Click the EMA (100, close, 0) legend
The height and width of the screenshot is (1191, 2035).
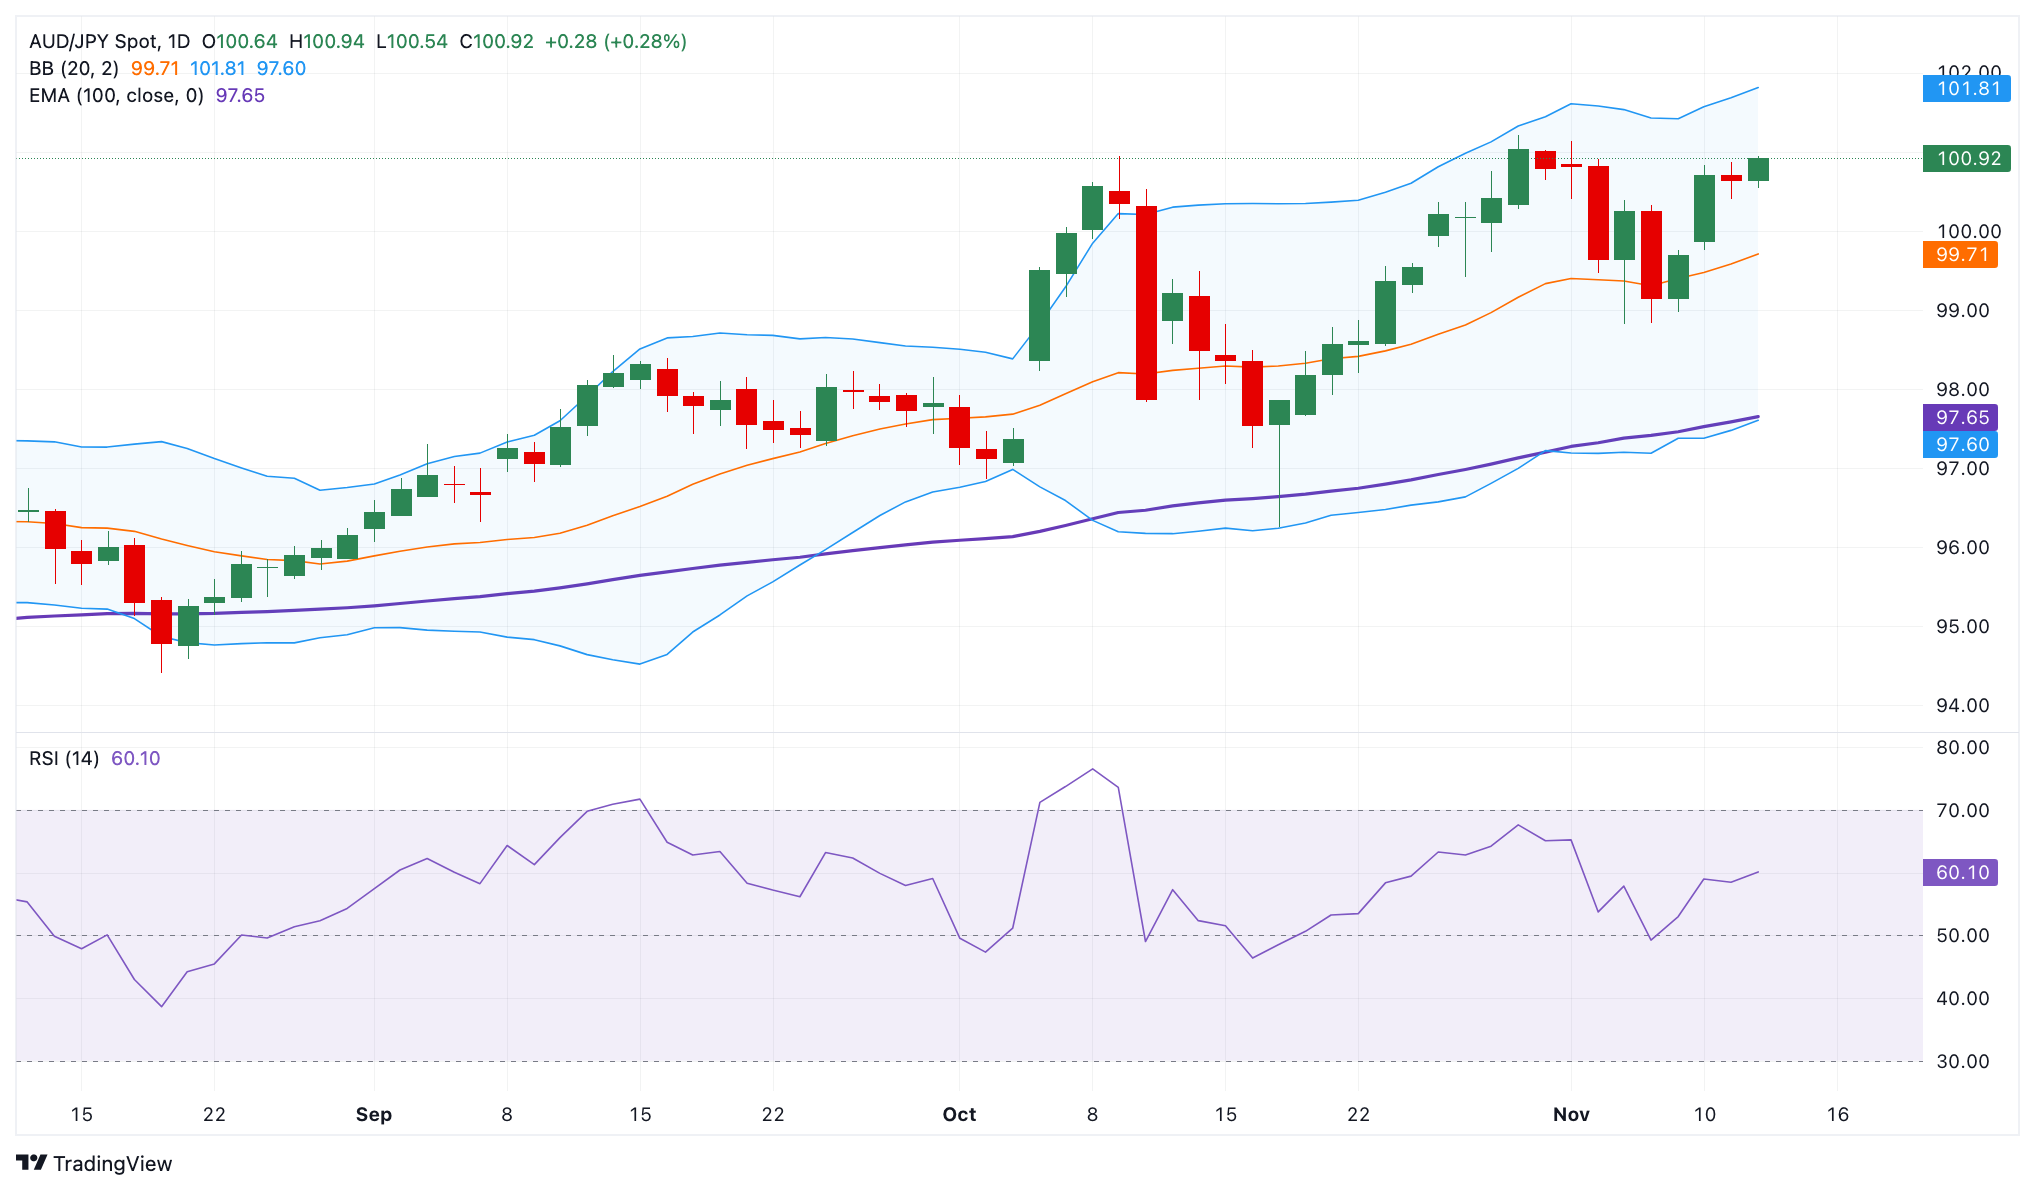pyautogui.click(x=116, y=96)
